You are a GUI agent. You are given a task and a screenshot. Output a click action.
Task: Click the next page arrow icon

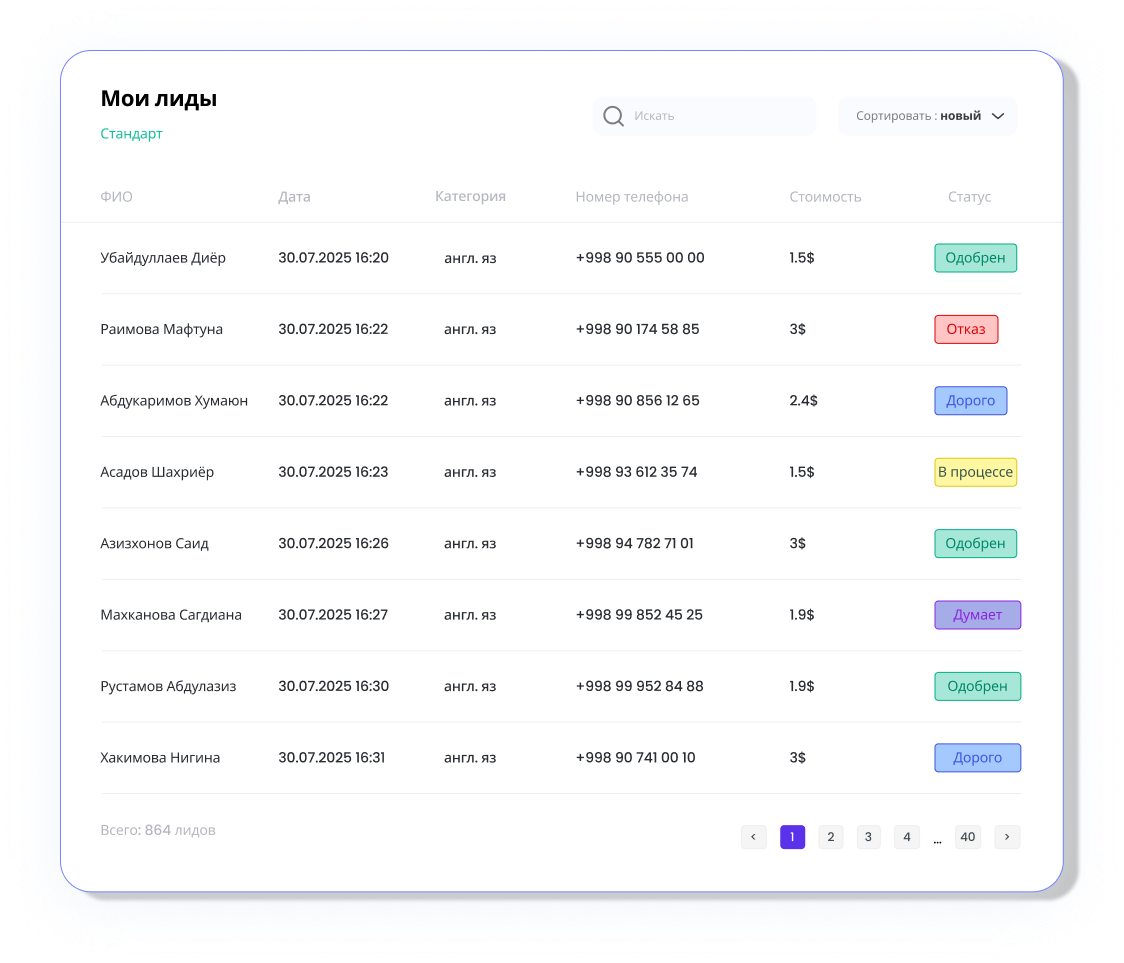click(1007, 837)
